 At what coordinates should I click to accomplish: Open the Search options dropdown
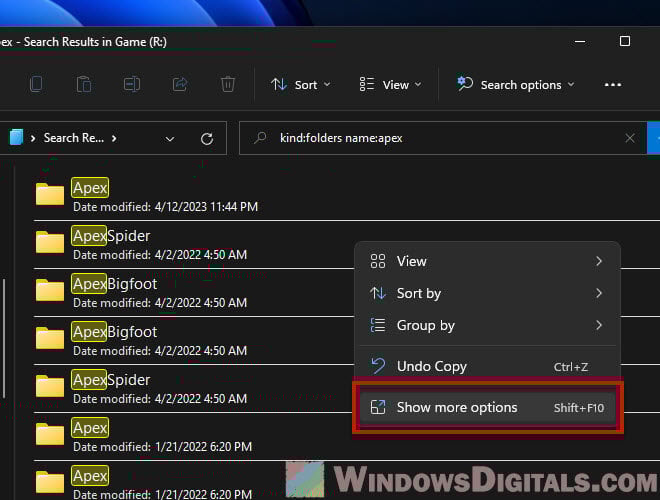[516, 85]
